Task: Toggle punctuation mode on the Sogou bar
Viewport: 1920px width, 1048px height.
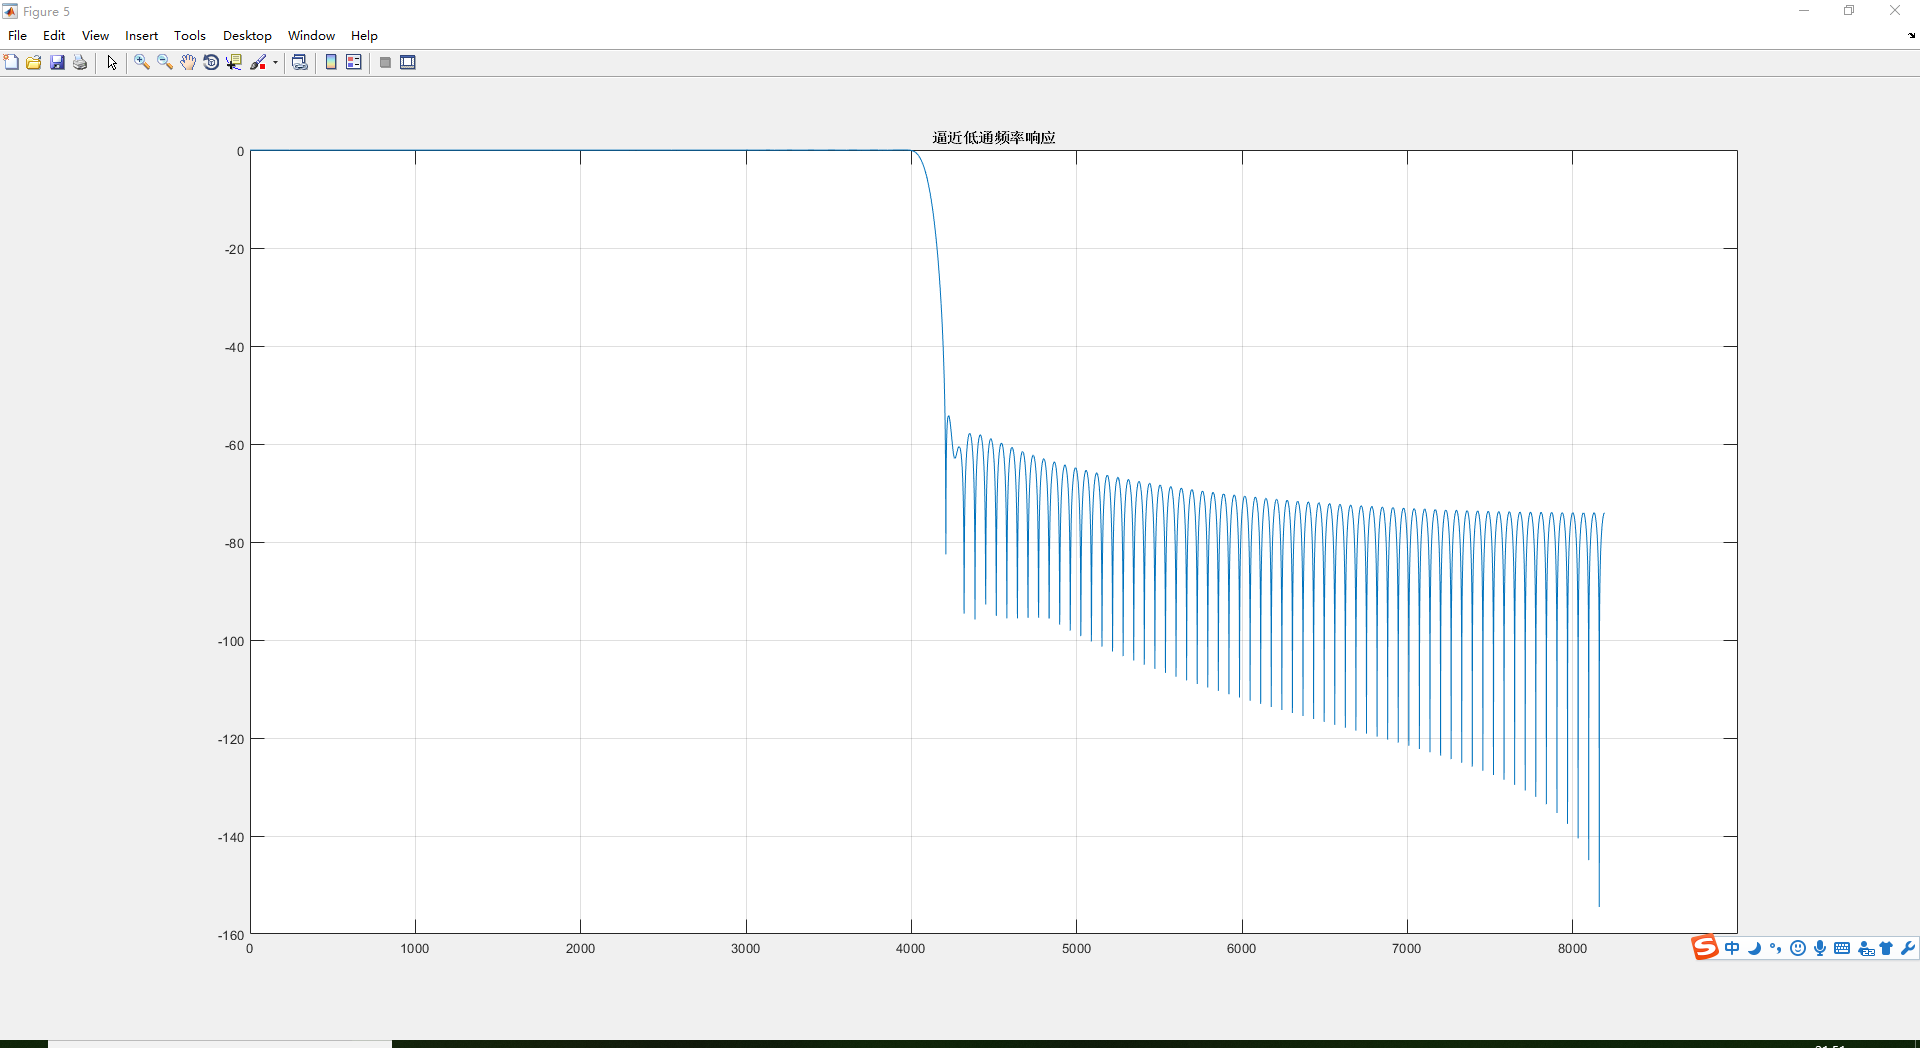Action: coord(1775,948)
